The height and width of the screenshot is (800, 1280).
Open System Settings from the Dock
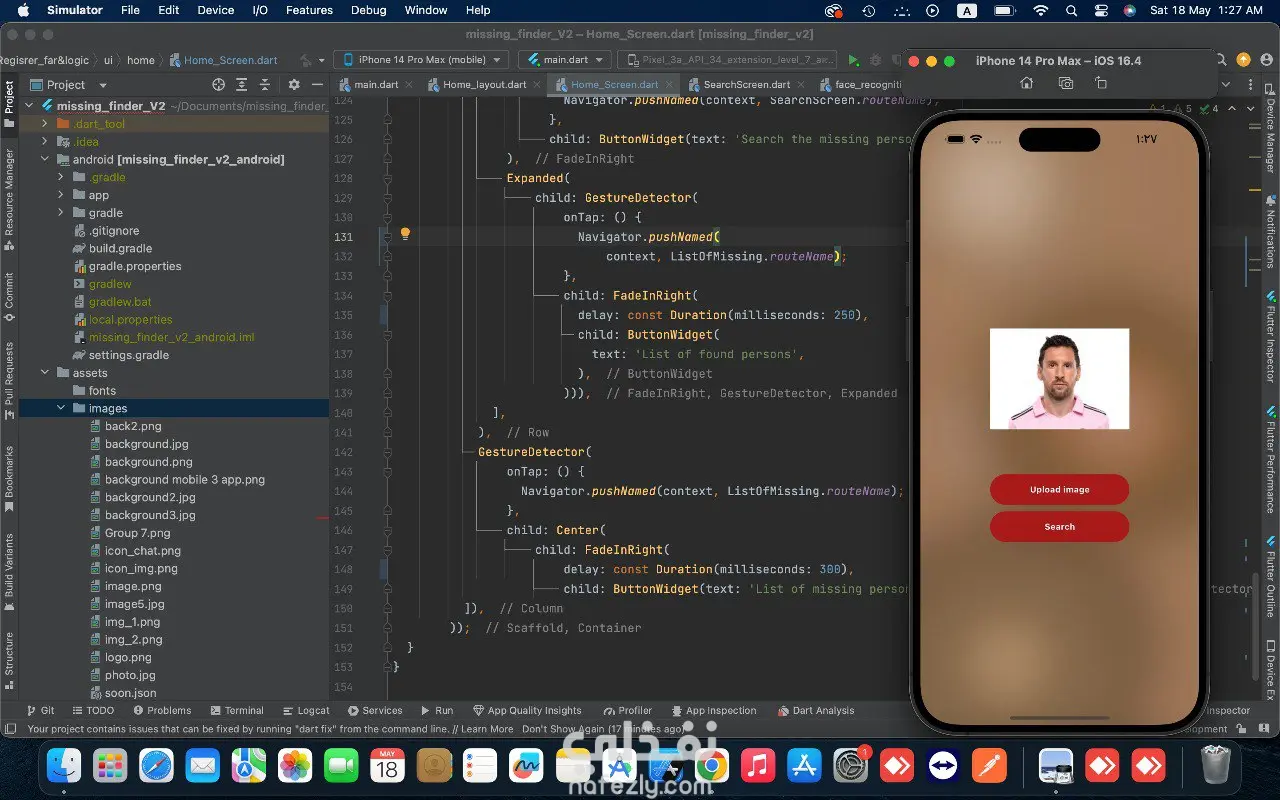coord(851,767)
